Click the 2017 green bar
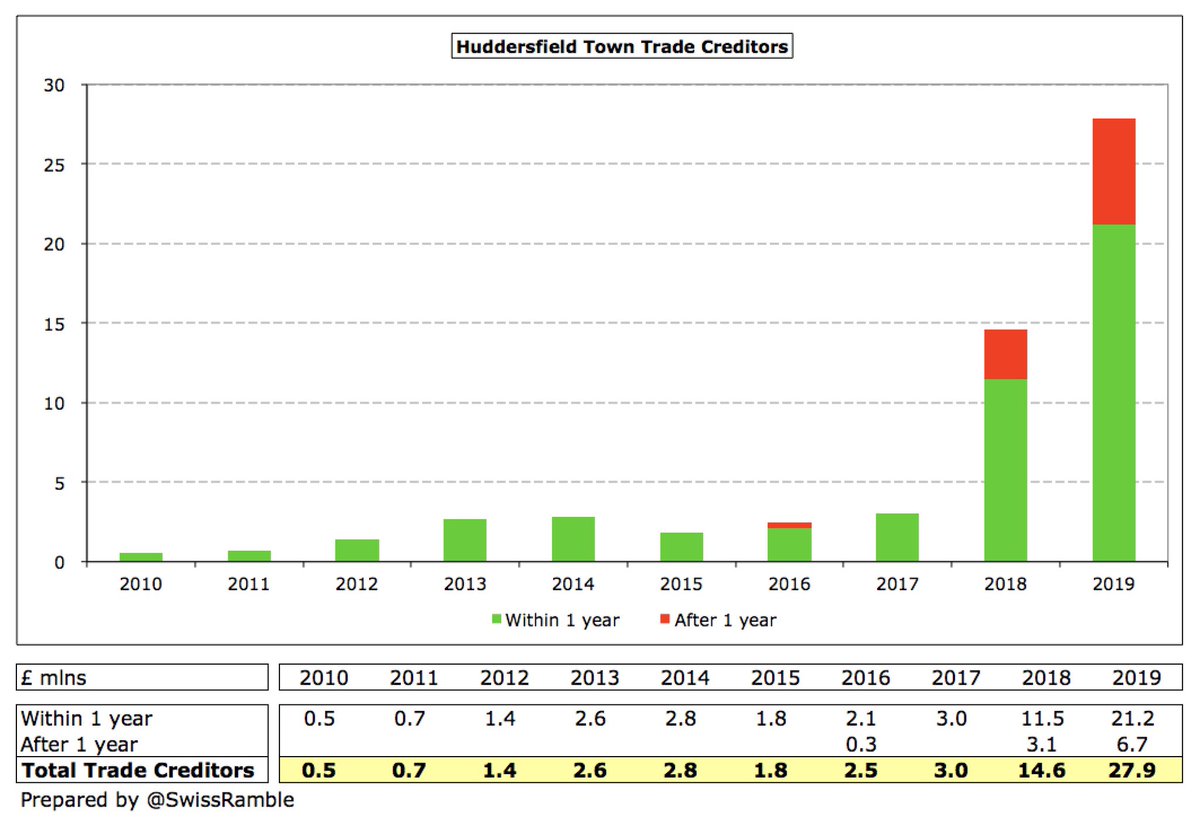This screenshot has height=817, width=1200. [897, 538]
